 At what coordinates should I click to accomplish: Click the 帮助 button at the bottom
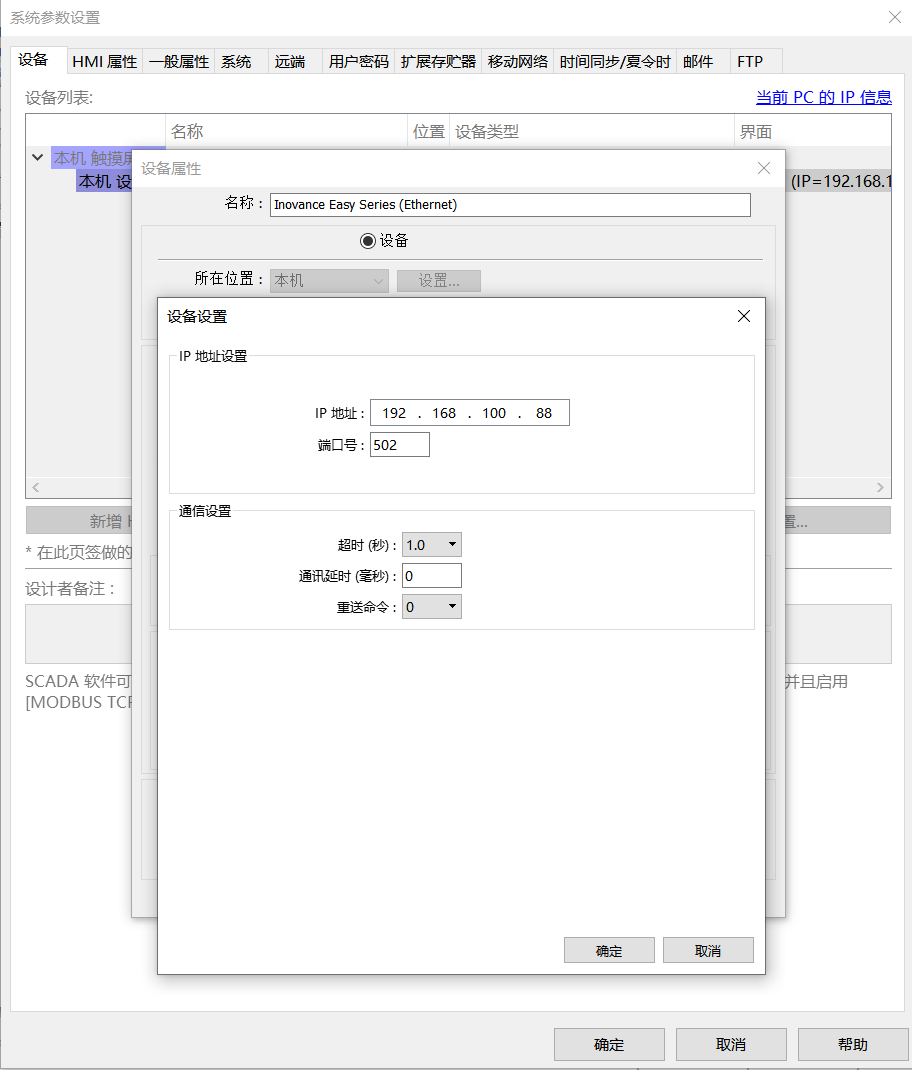(852, 1044)
